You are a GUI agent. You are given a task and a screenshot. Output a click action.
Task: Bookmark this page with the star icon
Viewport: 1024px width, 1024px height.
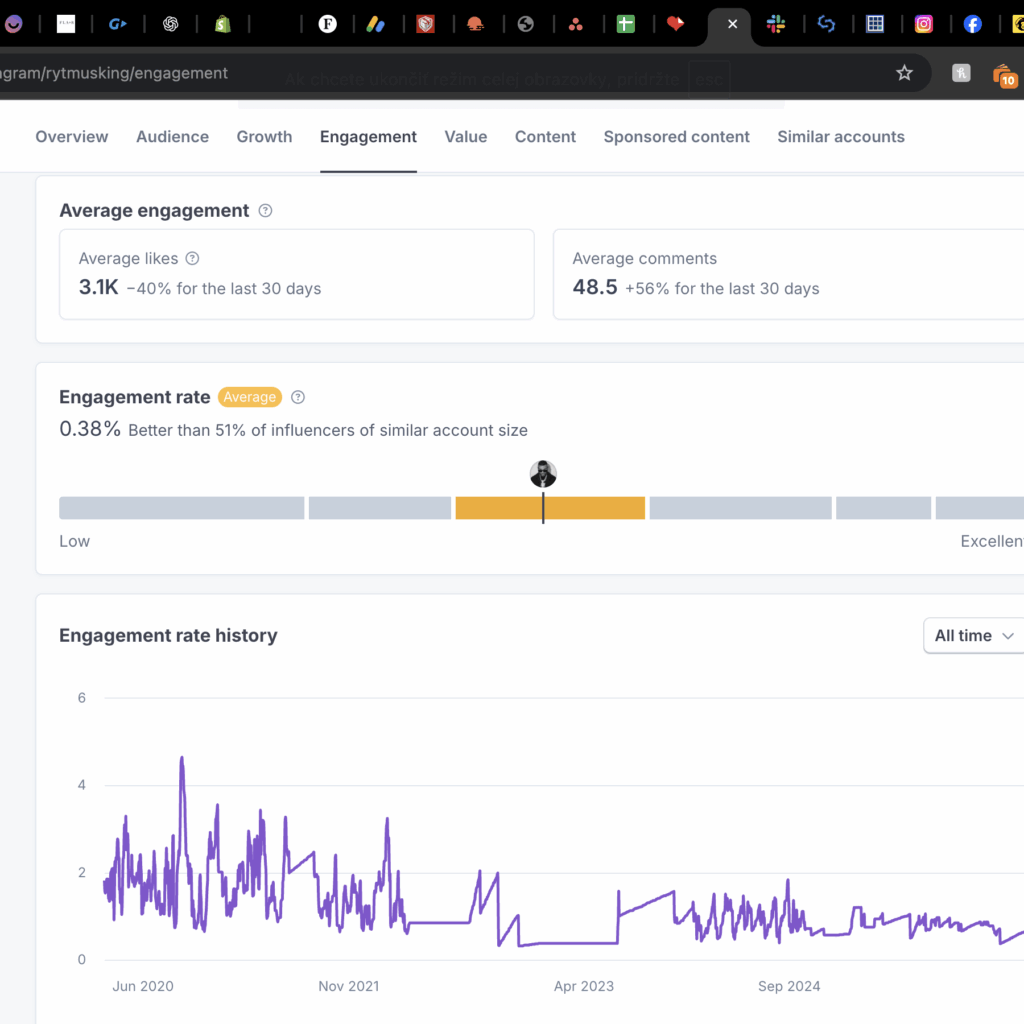click(x=904, y=73)
